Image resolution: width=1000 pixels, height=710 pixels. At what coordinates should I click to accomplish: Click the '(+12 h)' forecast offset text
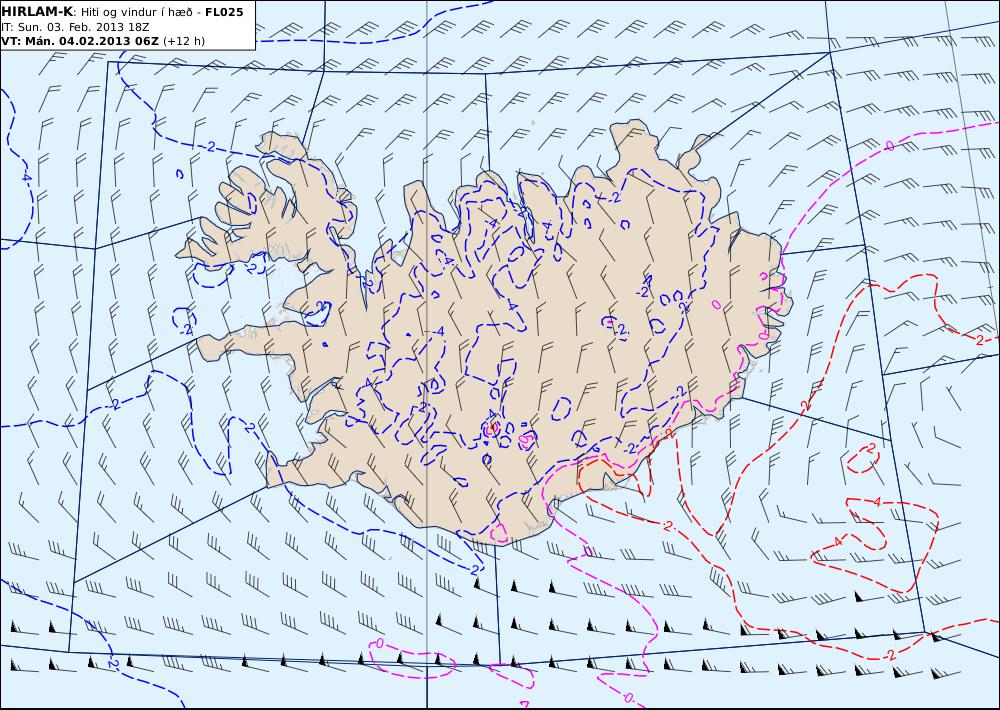[x=184, y=41]
